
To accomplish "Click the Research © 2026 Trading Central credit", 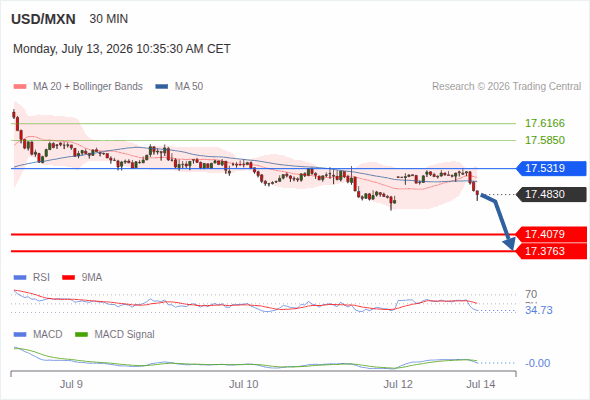I will point(506,87).
